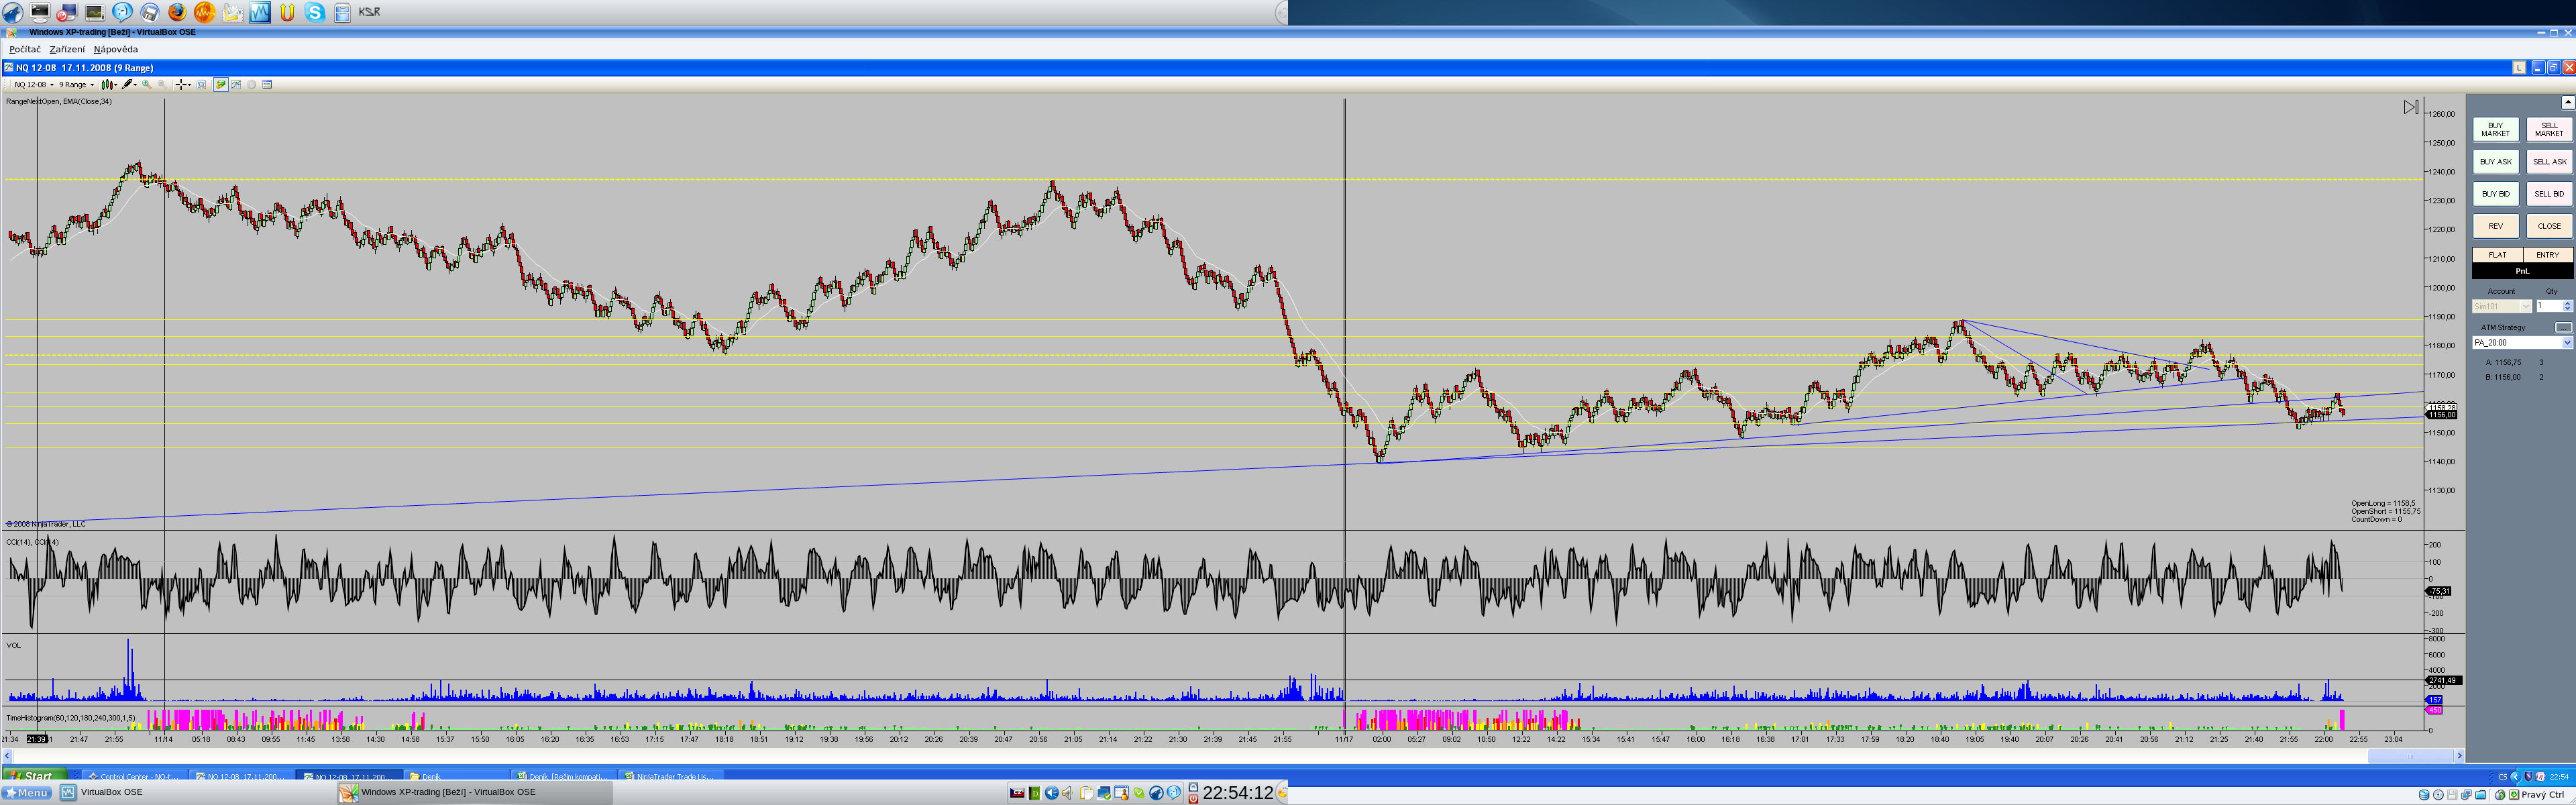Open the Zařízení menu
Viewport: 2576px width, 805px height.
point(67,49)
